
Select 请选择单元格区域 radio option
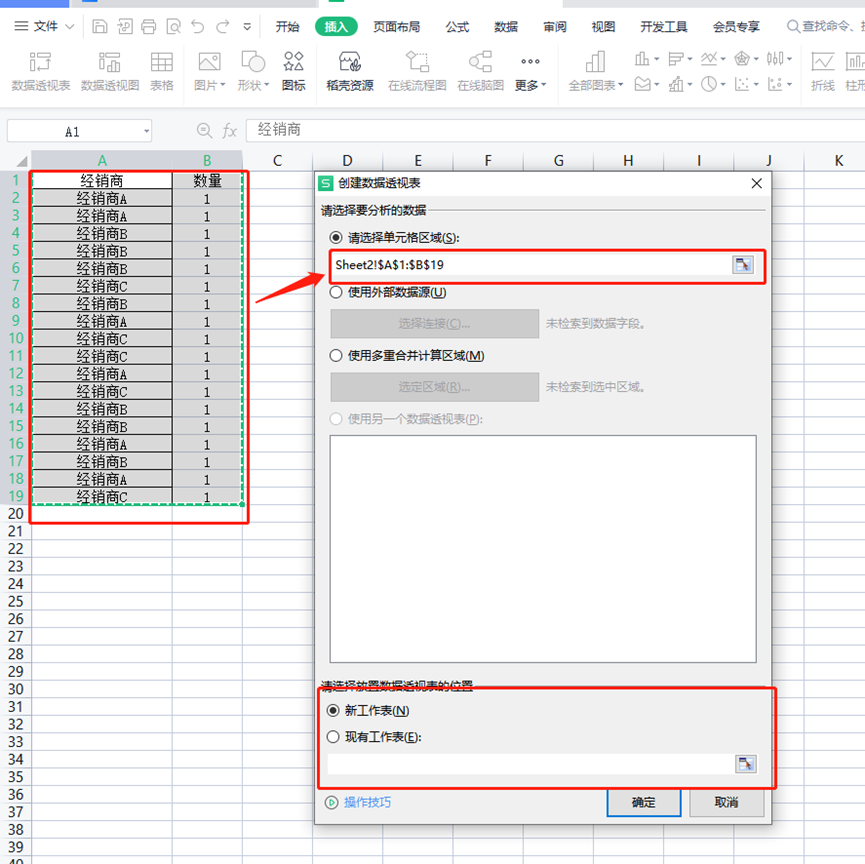coord(335,238)
